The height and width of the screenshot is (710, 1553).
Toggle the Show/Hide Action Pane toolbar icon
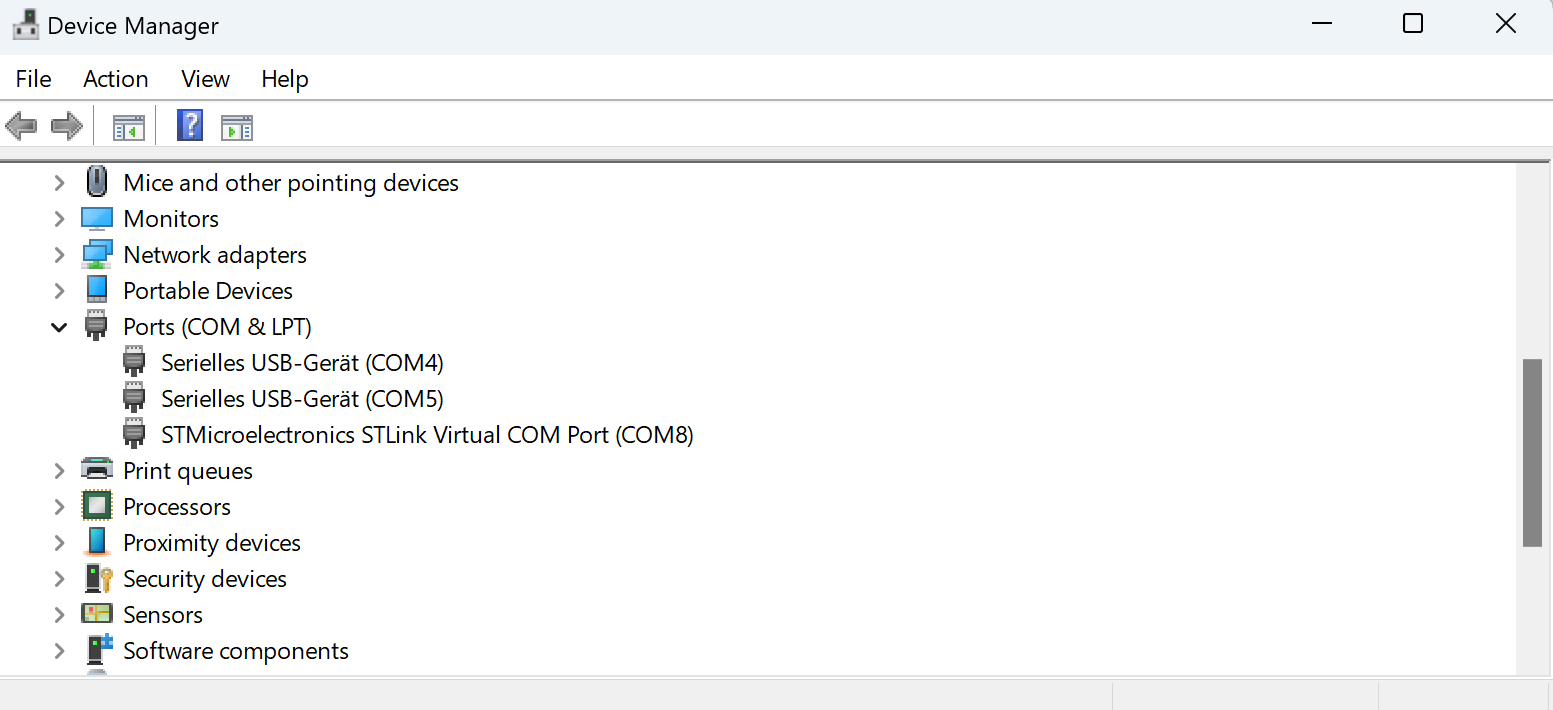coord(237,125)
